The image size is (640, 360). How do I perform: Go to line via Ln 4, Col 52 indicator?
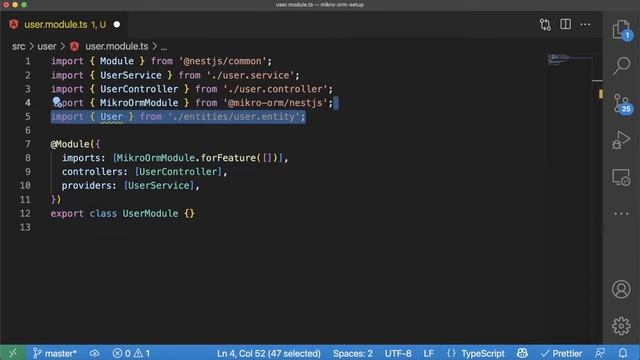[269, 353]
